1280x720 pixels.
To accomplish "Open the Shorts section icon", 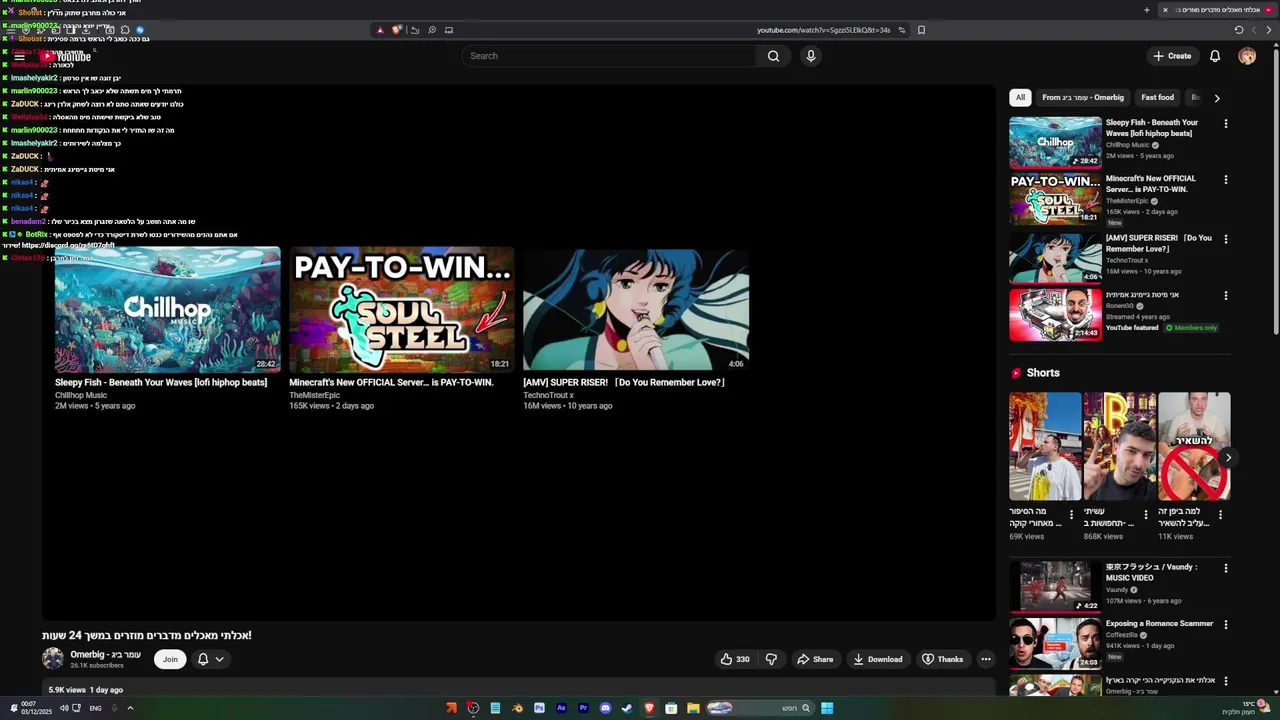I will coord(1017,373).
